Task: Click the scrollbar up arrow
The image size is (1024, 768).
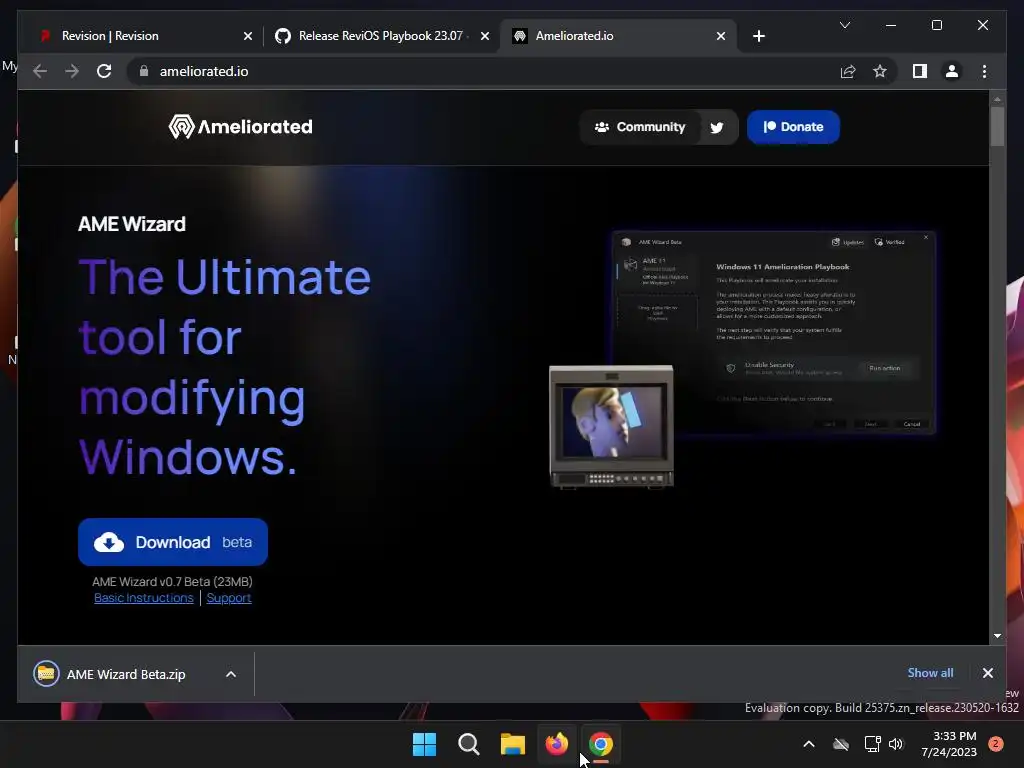Action: click(x=997, y=99)
